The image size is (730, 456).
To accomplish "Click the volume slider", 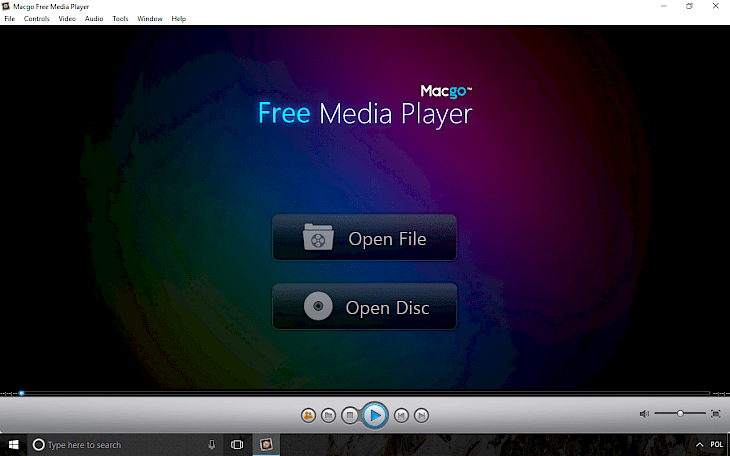I will coord(680,414).
